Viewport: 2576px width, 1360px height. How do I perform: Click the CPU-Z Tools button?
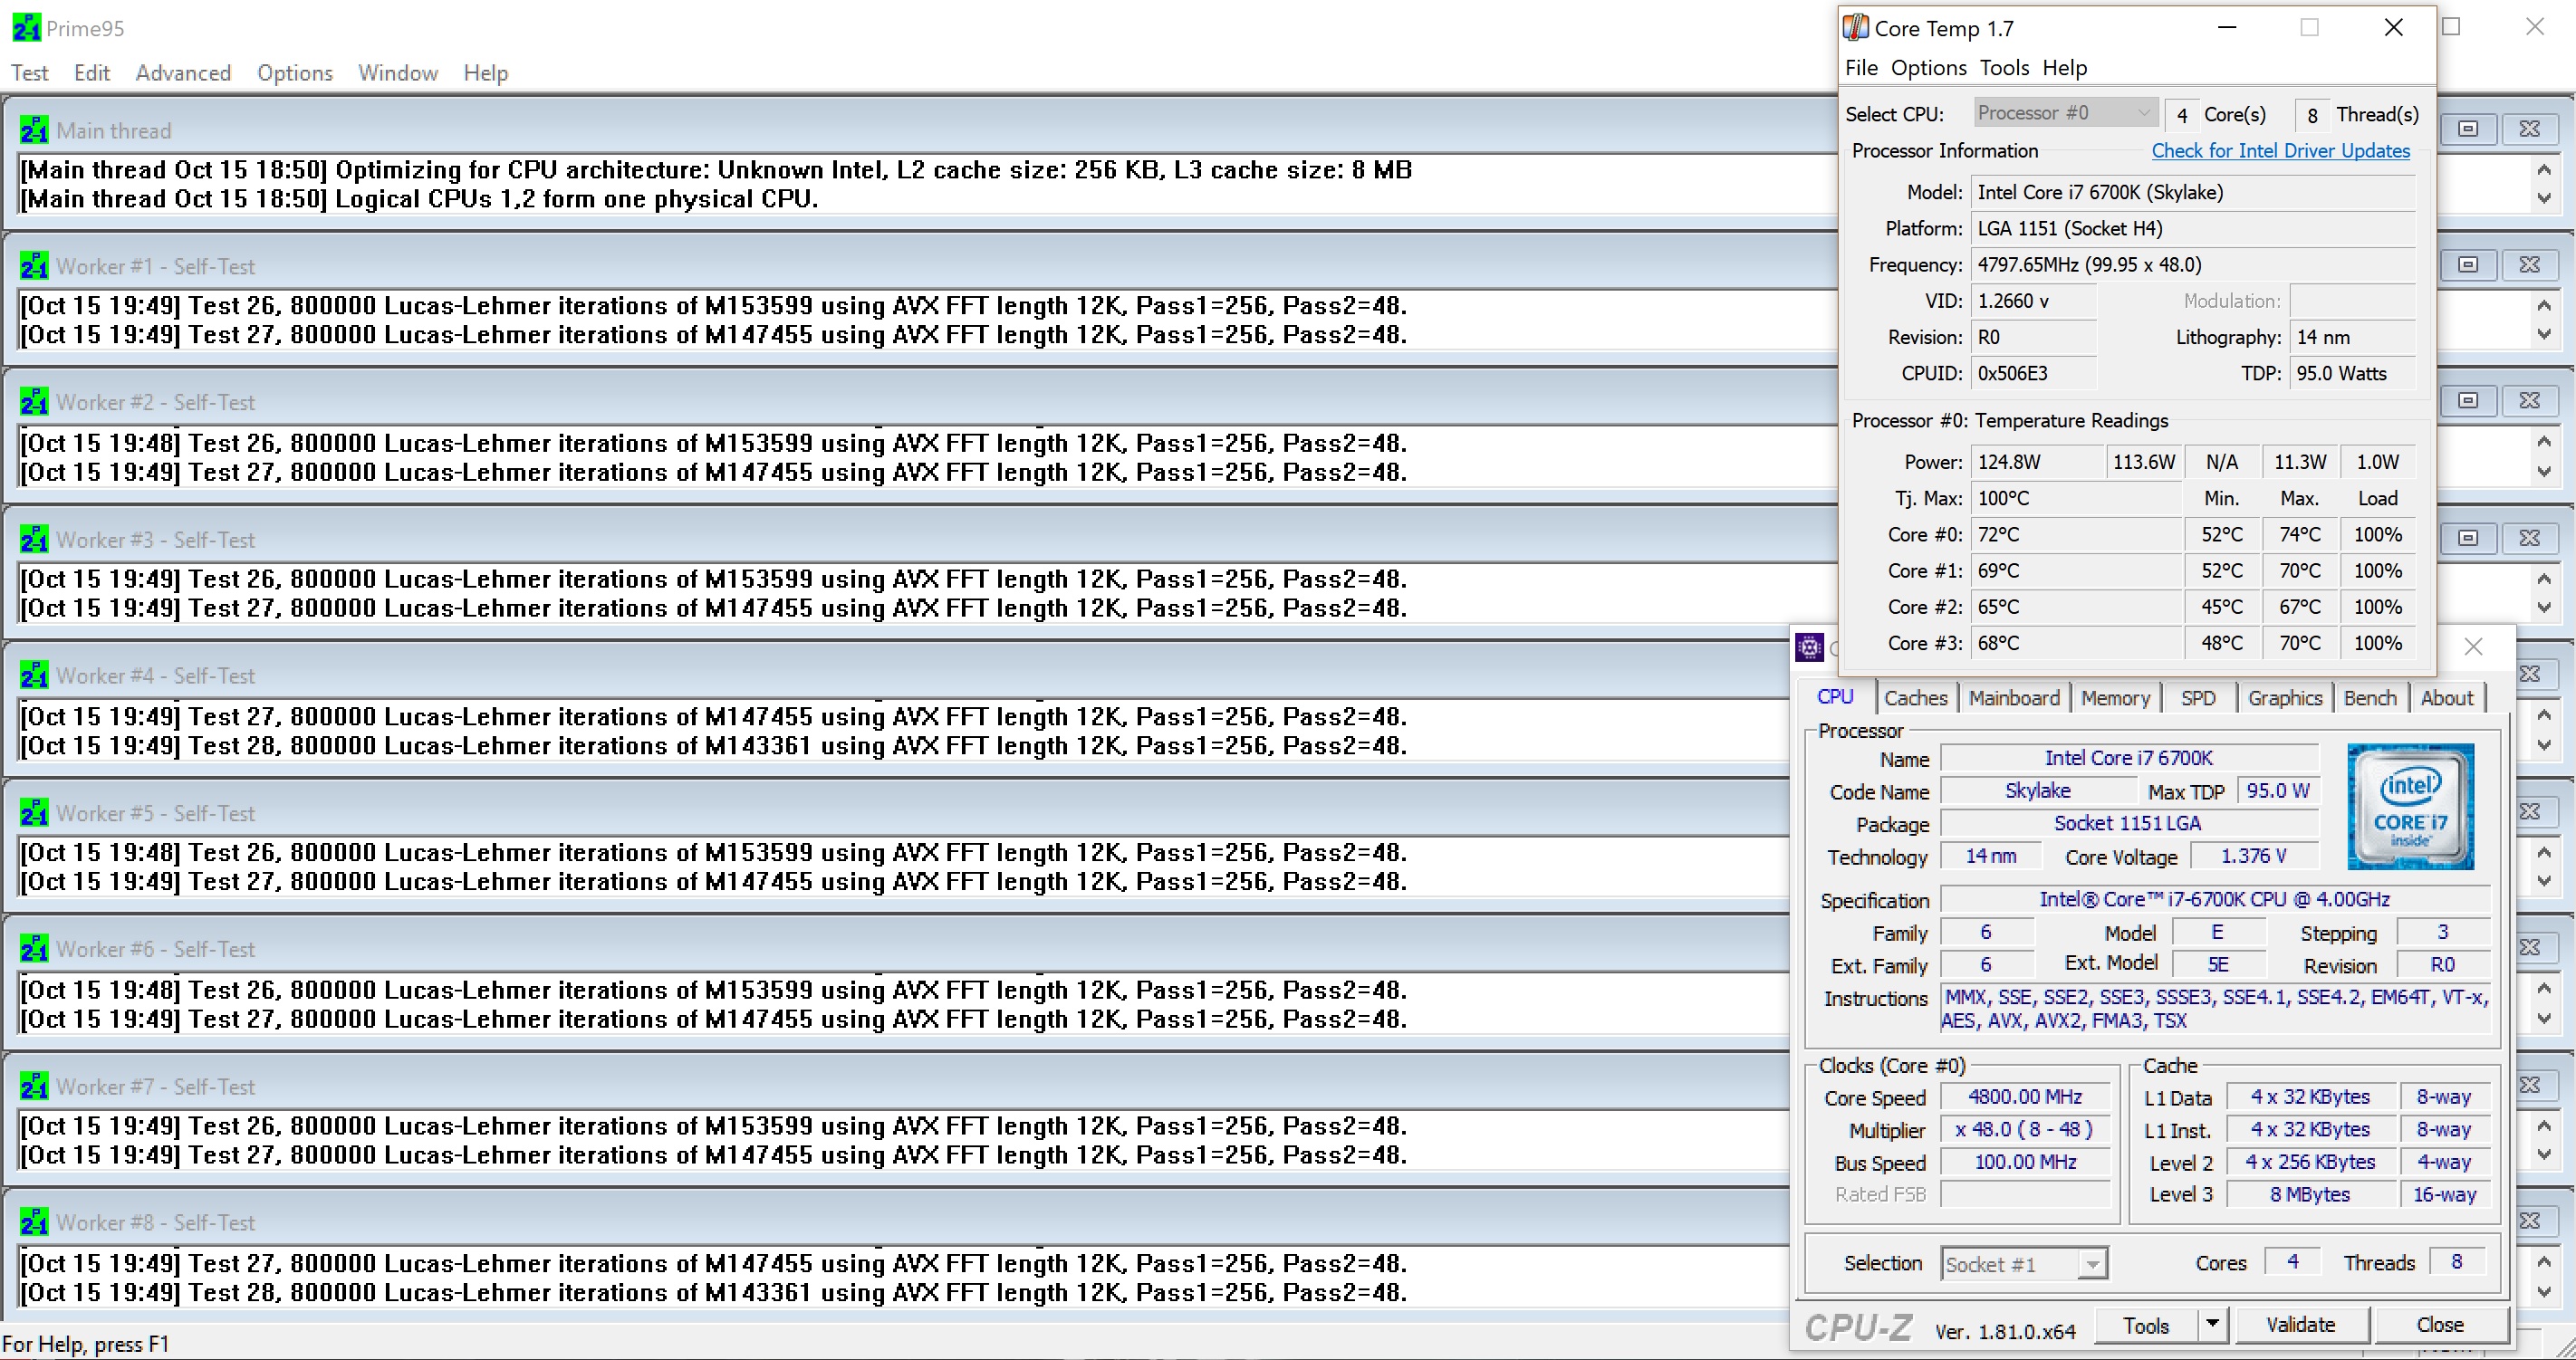pyautogui.click(x=2146, y=1325)
